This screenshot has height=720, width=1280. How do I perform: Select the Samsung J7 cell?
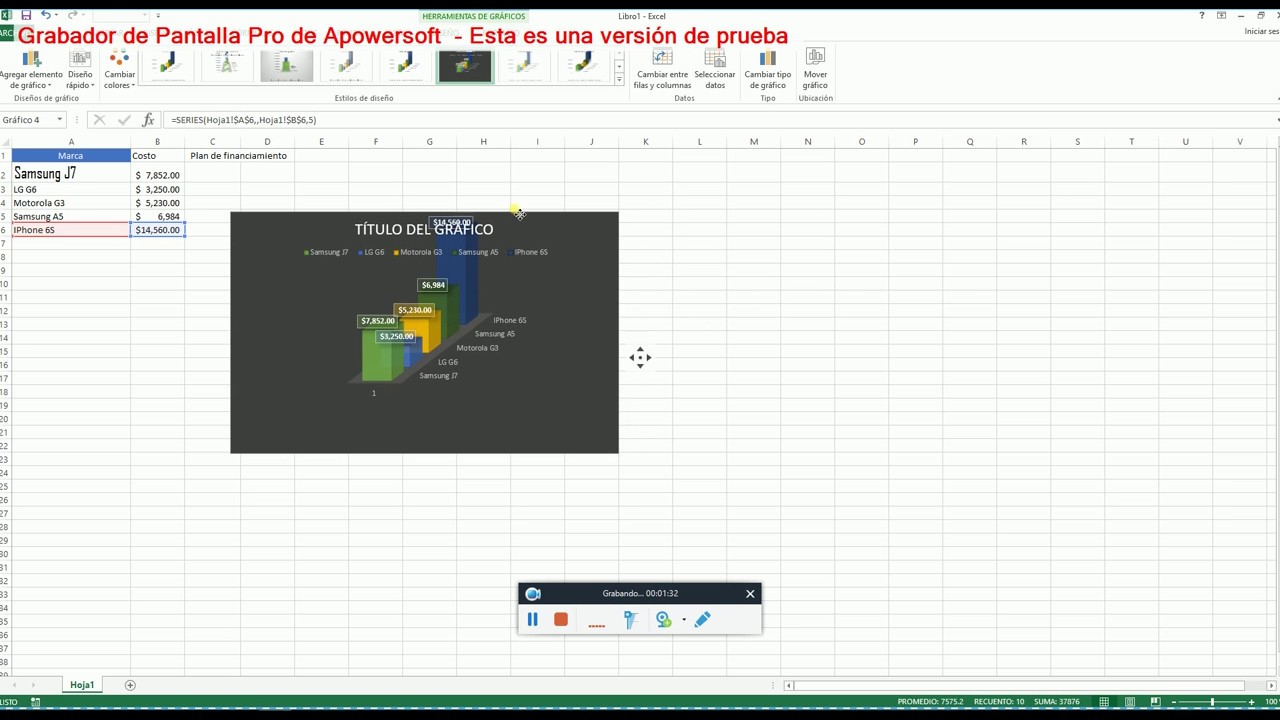[x=71, y=174]
